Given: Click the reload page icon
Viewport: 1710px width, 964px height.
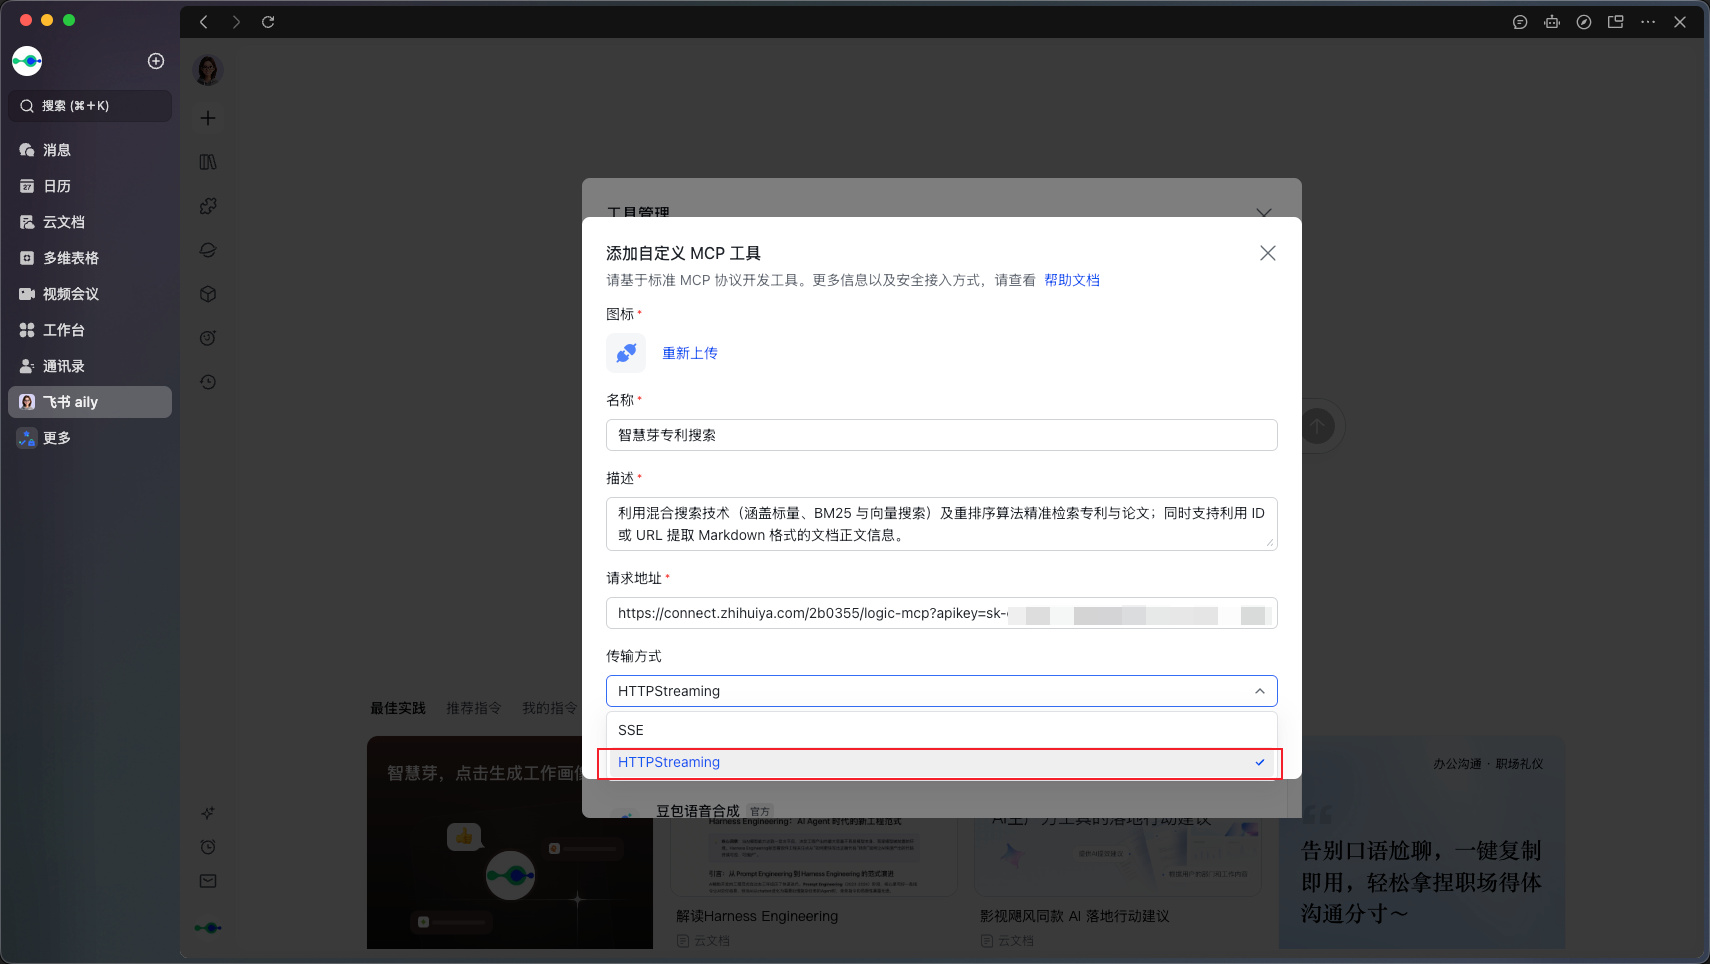Looking at the screenshot, I should 268,22.
